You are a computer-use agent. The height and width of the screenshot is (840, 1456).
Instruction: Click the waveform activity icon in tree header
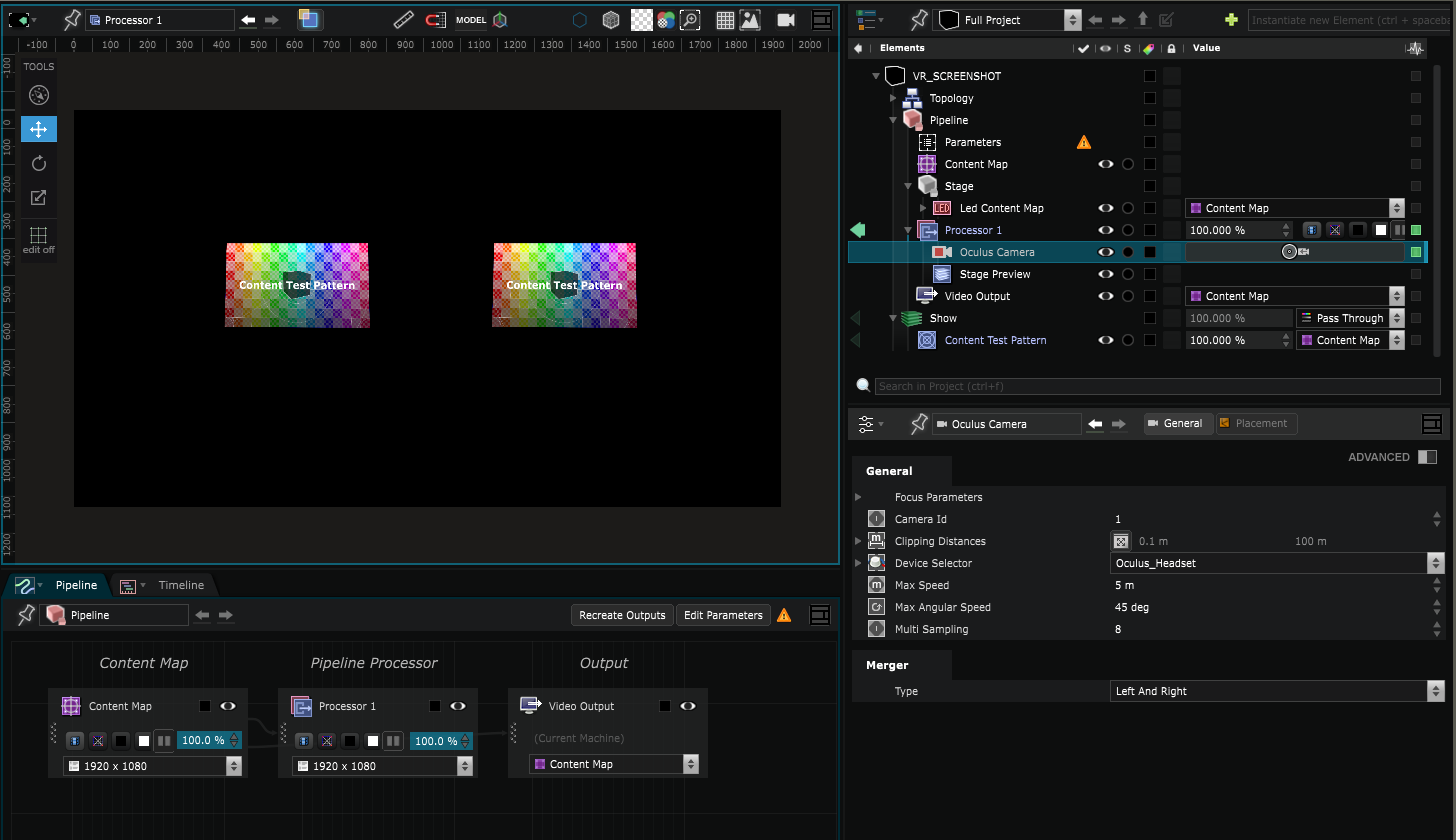click(x=1415, y=48)
